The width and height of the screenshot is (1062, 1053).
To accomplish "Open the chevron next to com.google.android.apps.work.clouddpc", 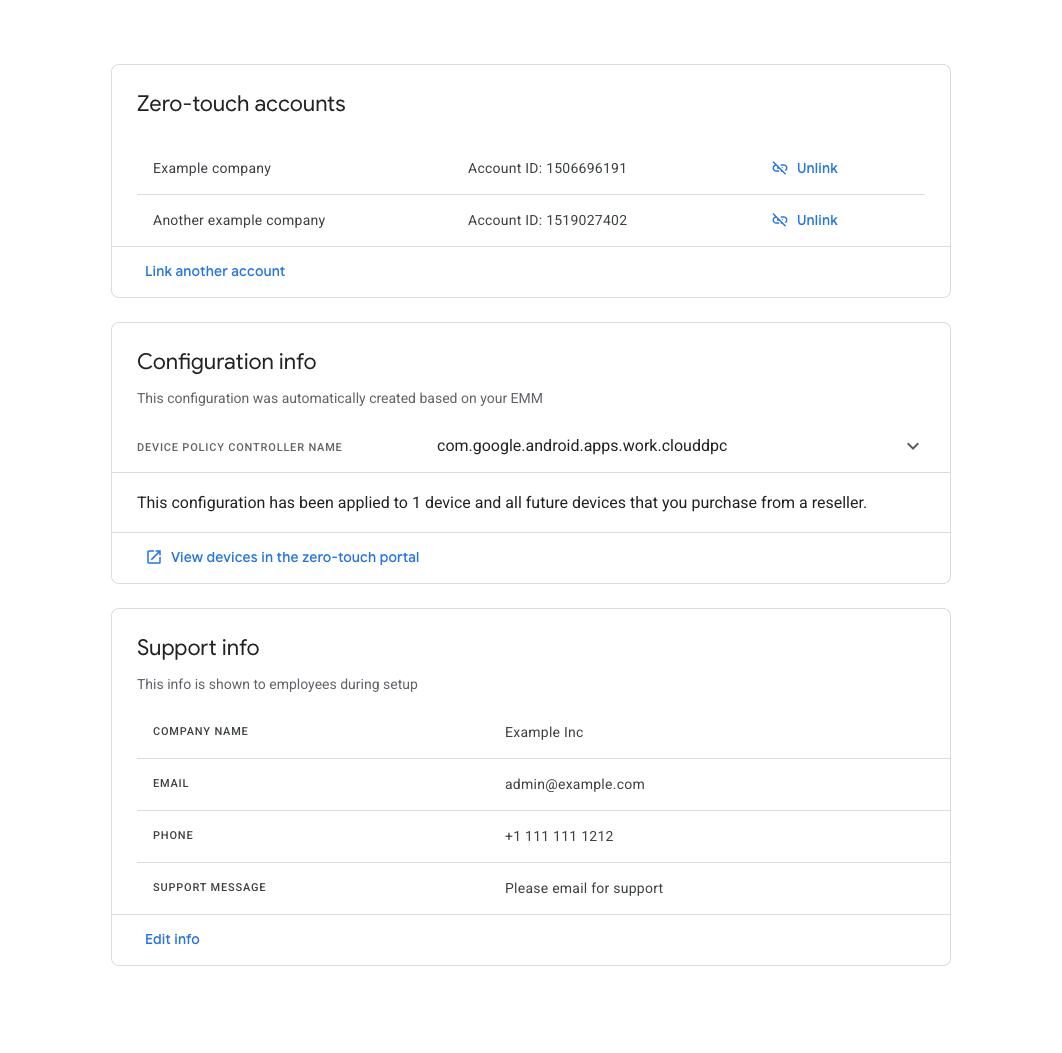I will click(x=912, y=446).
